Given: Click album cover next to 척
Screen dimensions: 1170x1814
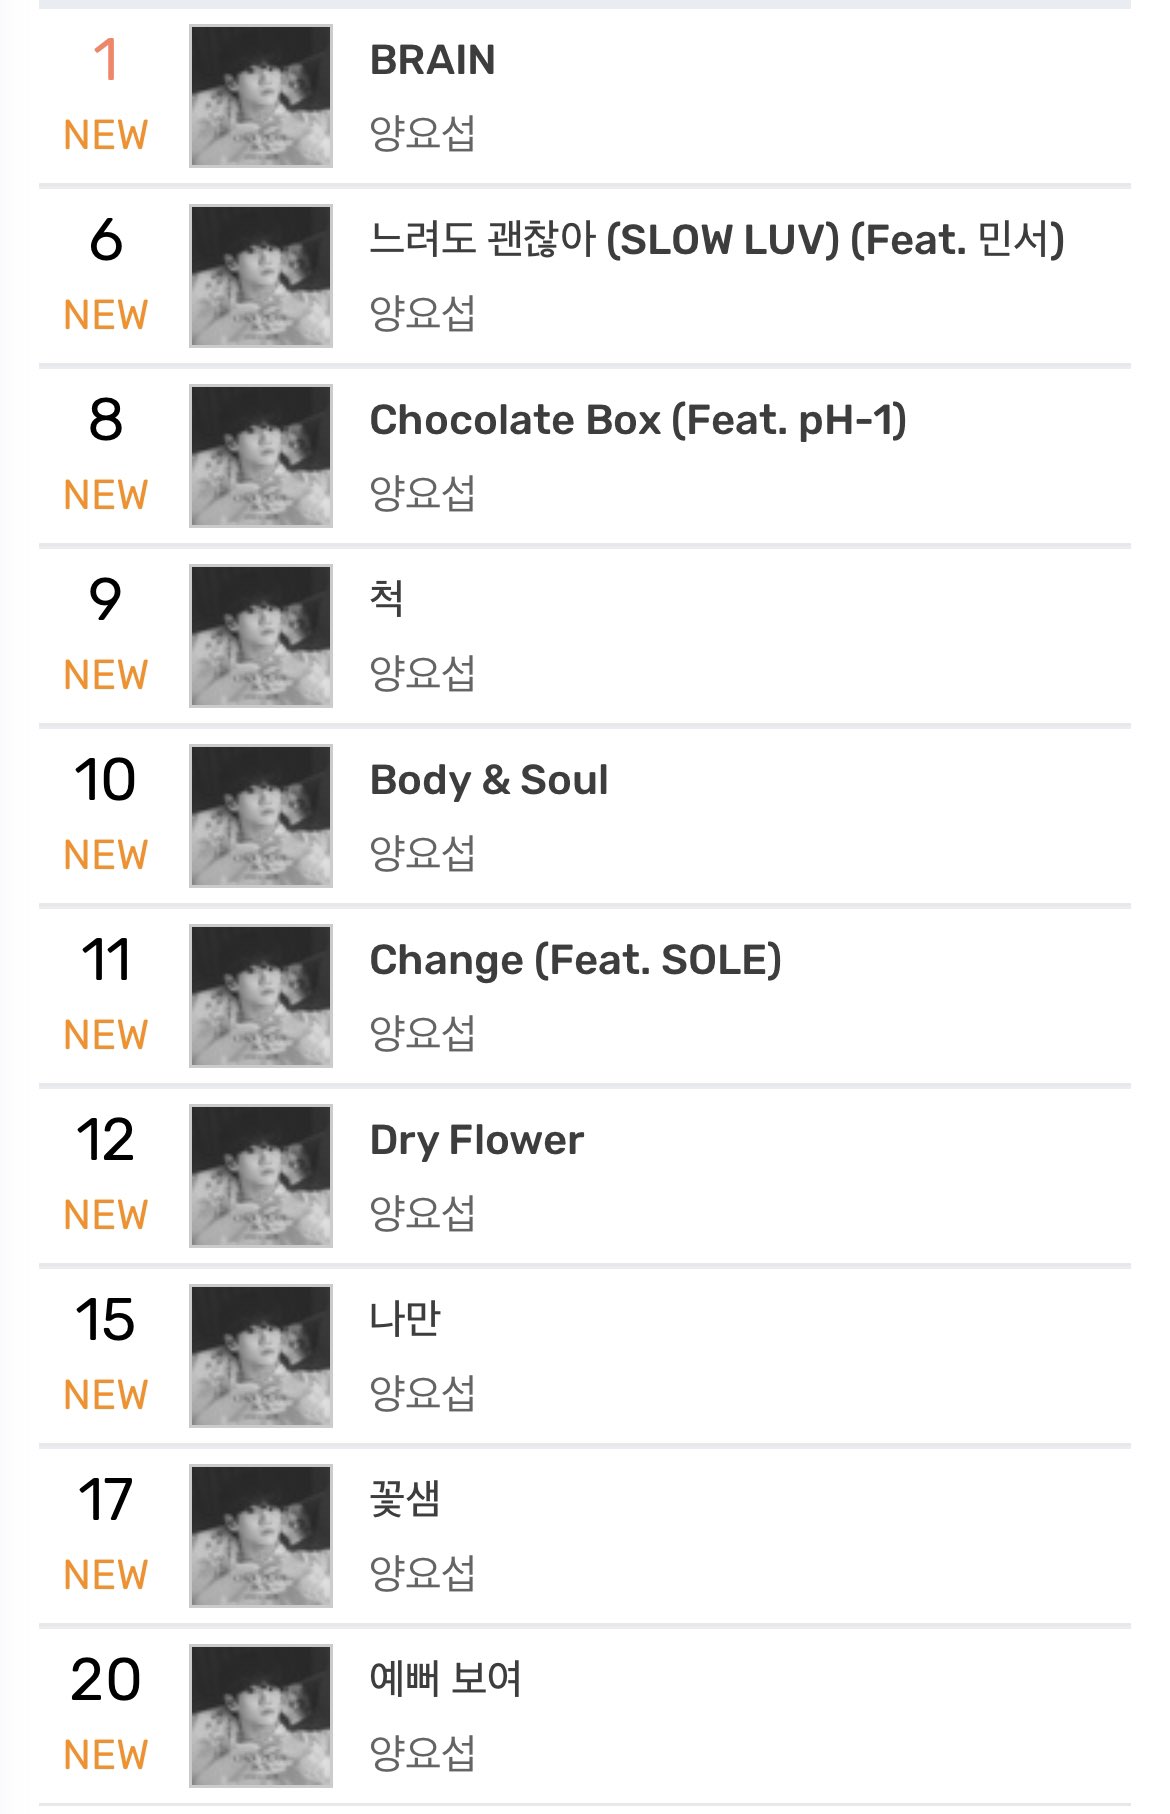Looking at the screenshot, I should pyautogui.click(x=261, y=636).
